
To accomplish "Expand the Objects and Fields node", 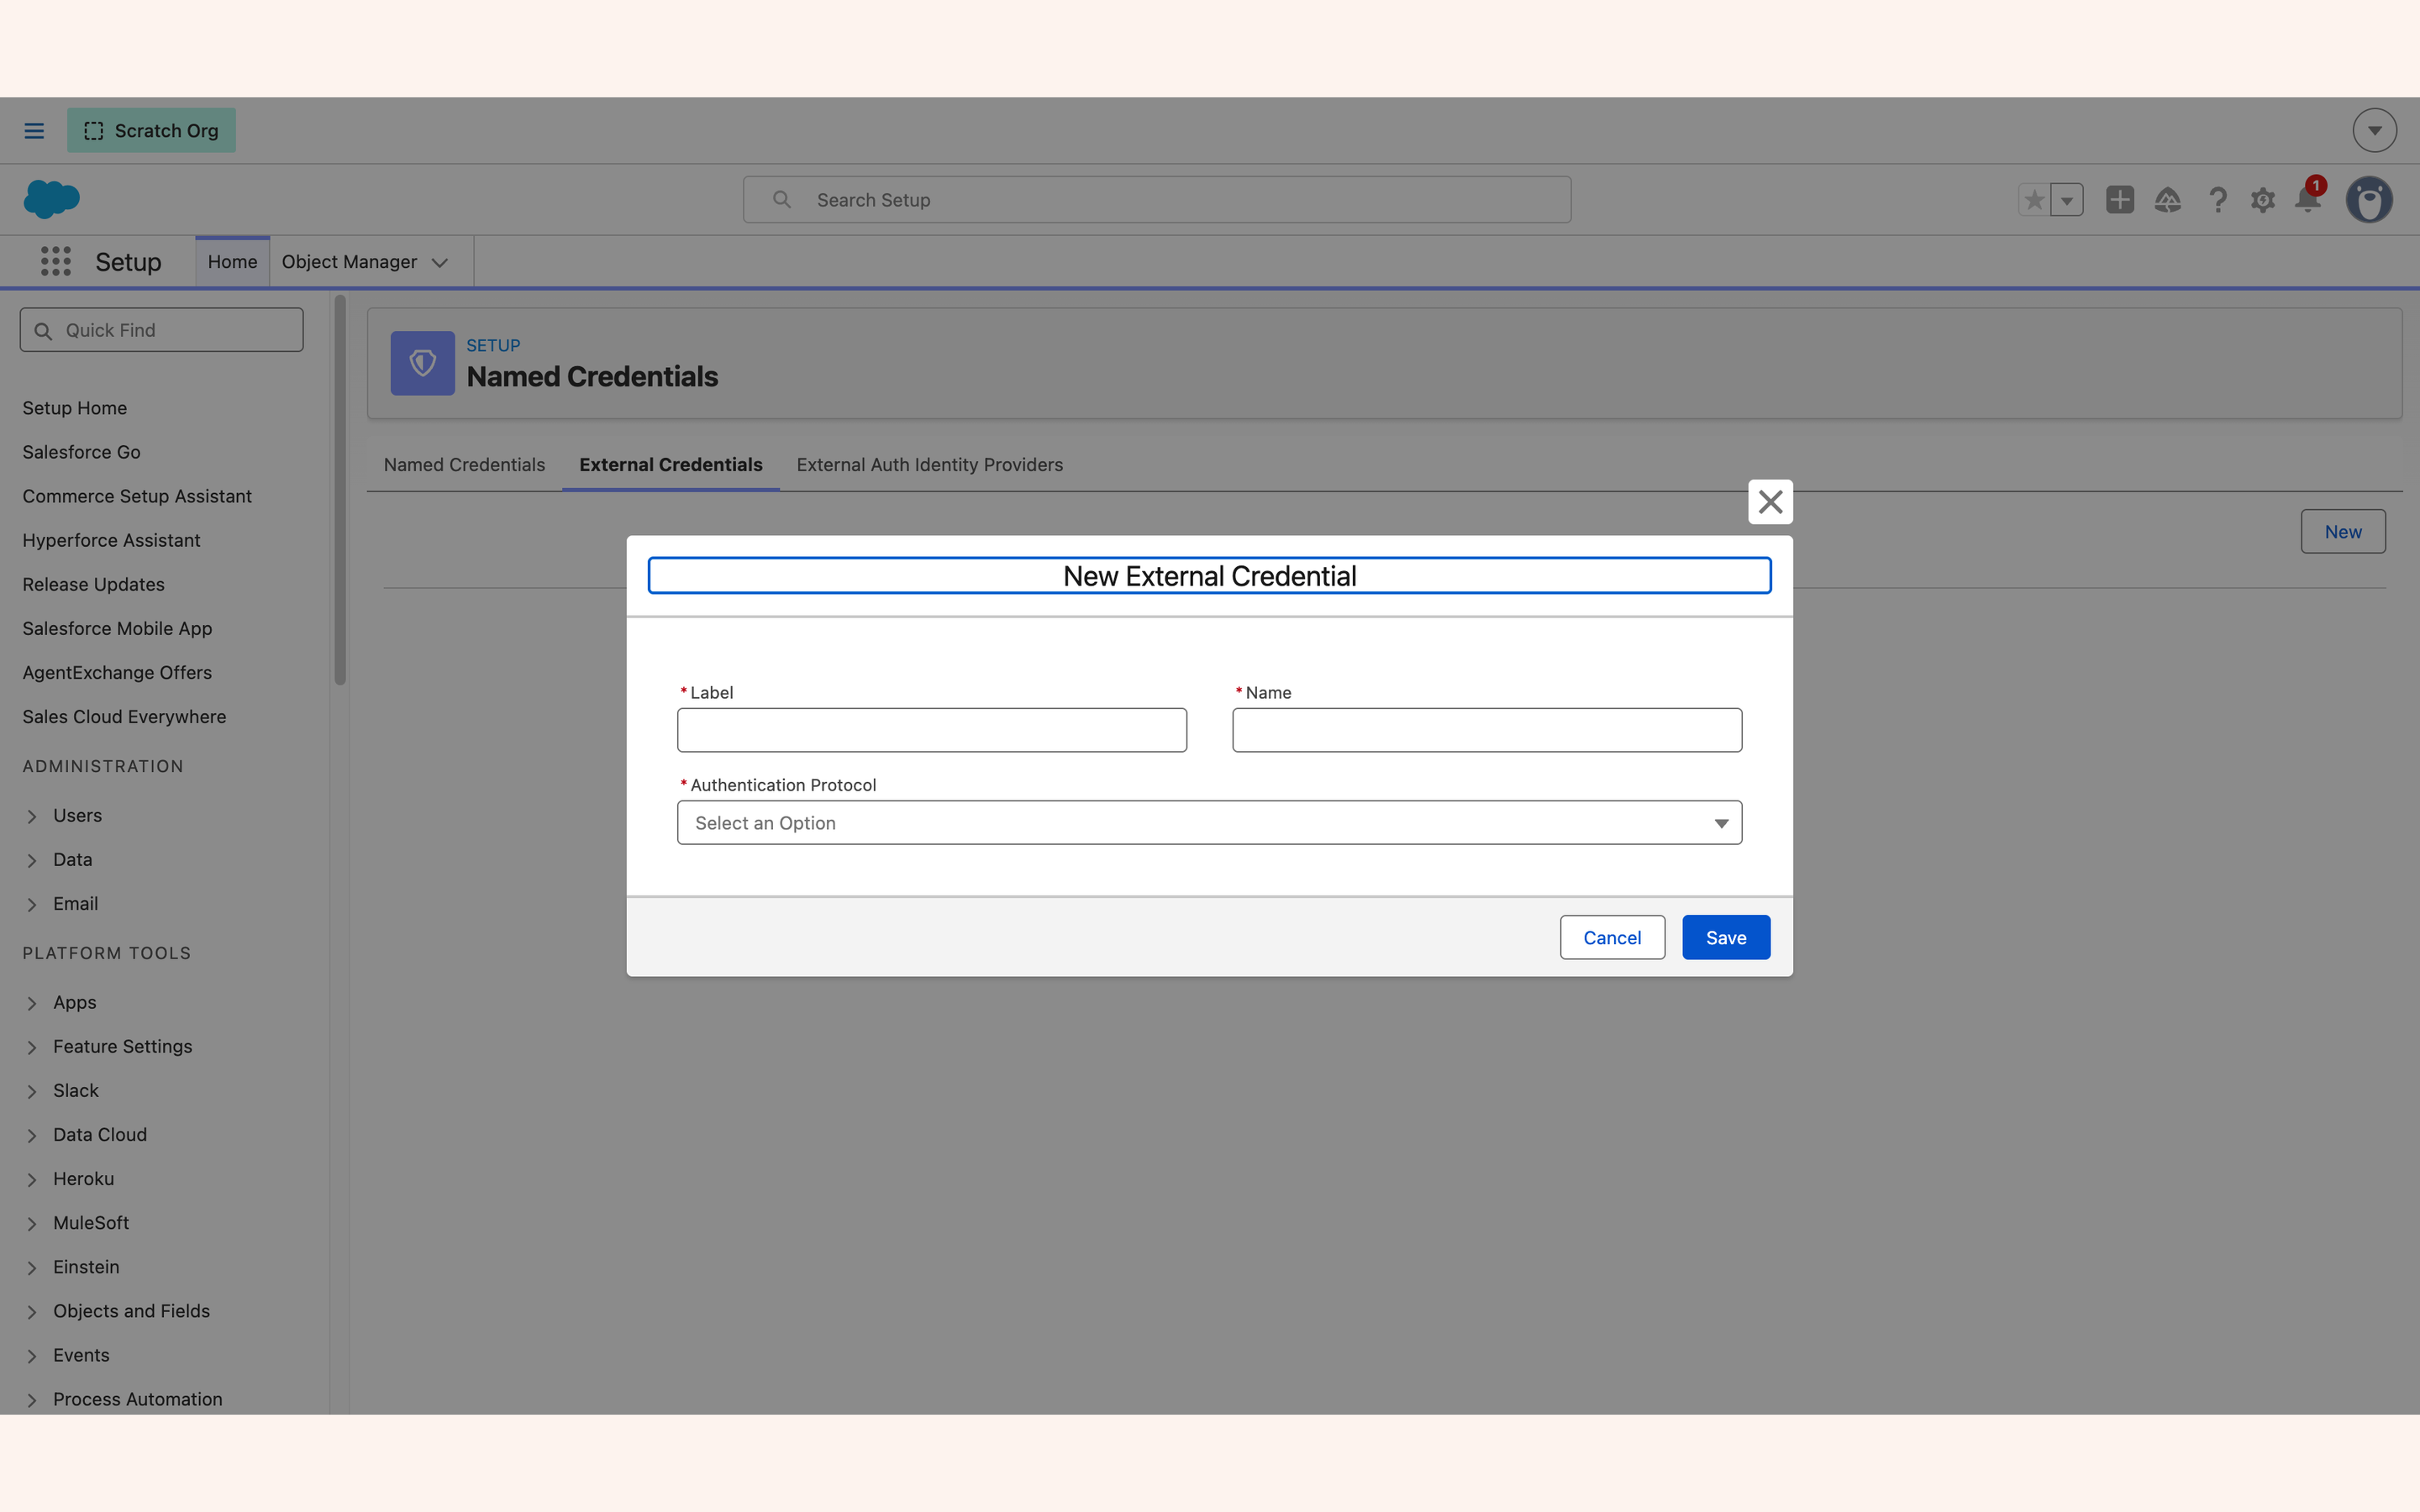I will pyautogui.click(x=32, y=1311).
